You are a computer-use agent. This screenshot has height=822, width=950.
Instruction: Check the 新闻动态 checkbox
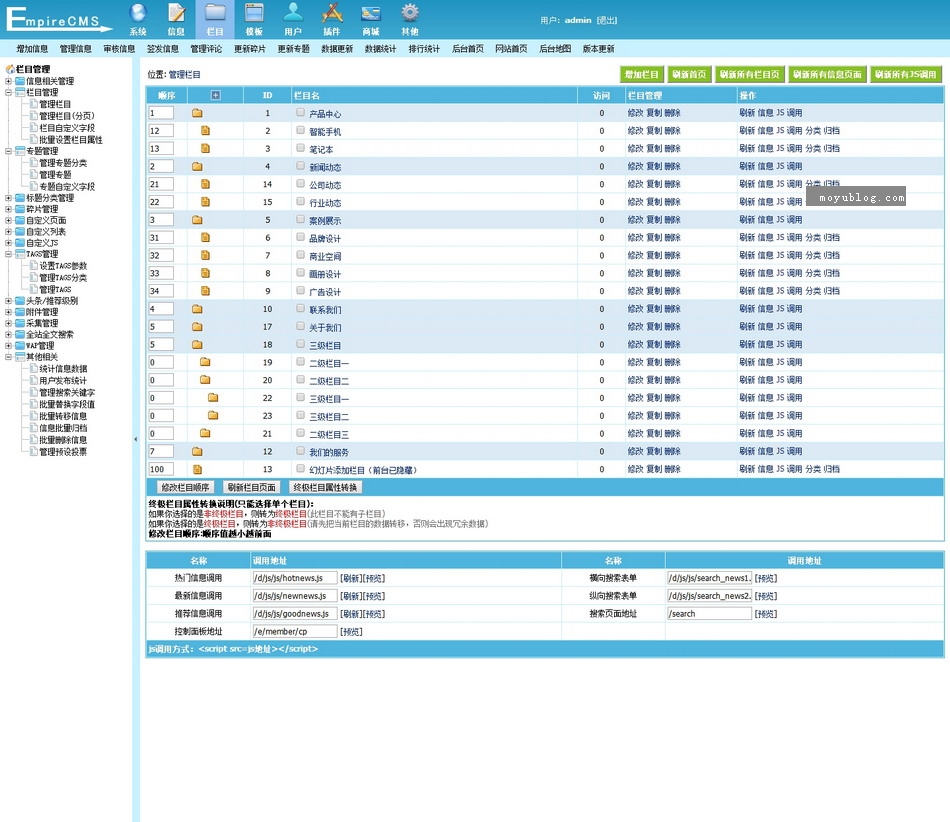tap(301, 166)
